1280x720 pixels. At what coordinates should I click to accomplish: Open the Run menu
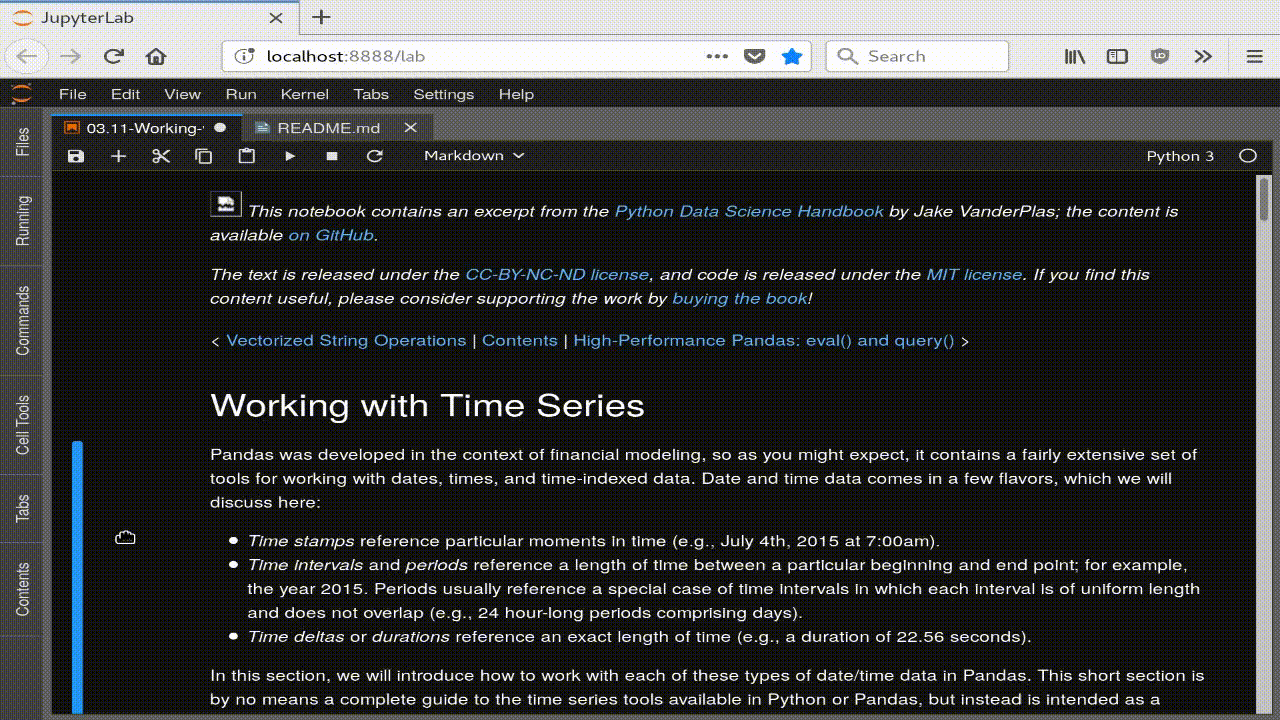tap(241, 94)
